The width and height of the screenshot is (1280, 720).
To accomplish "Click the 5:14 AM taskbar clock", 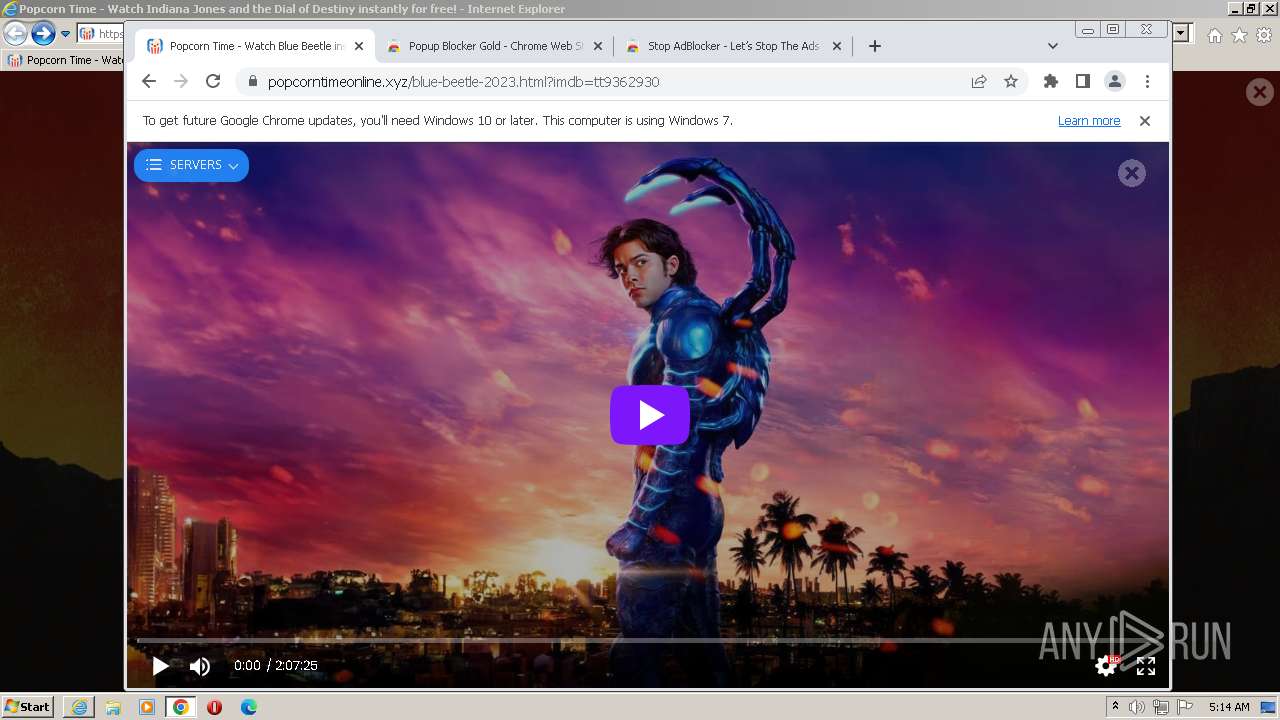I will pyautogui.click(x=1229, y=707).
